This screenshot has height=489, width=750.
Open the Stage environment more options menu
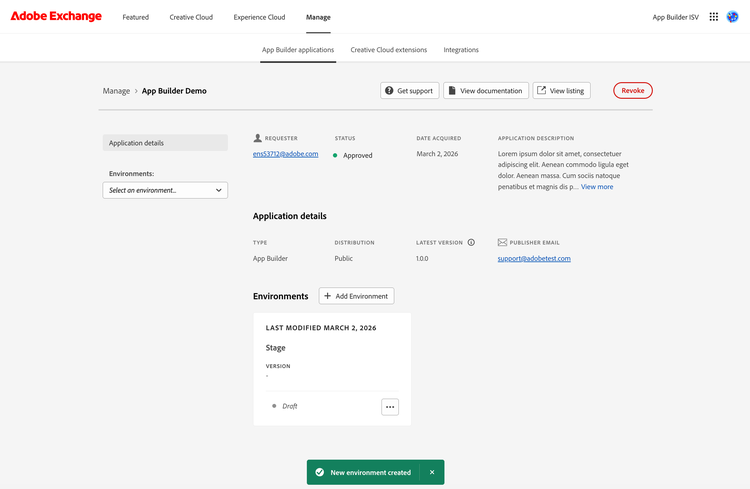[x=390, y=407]
